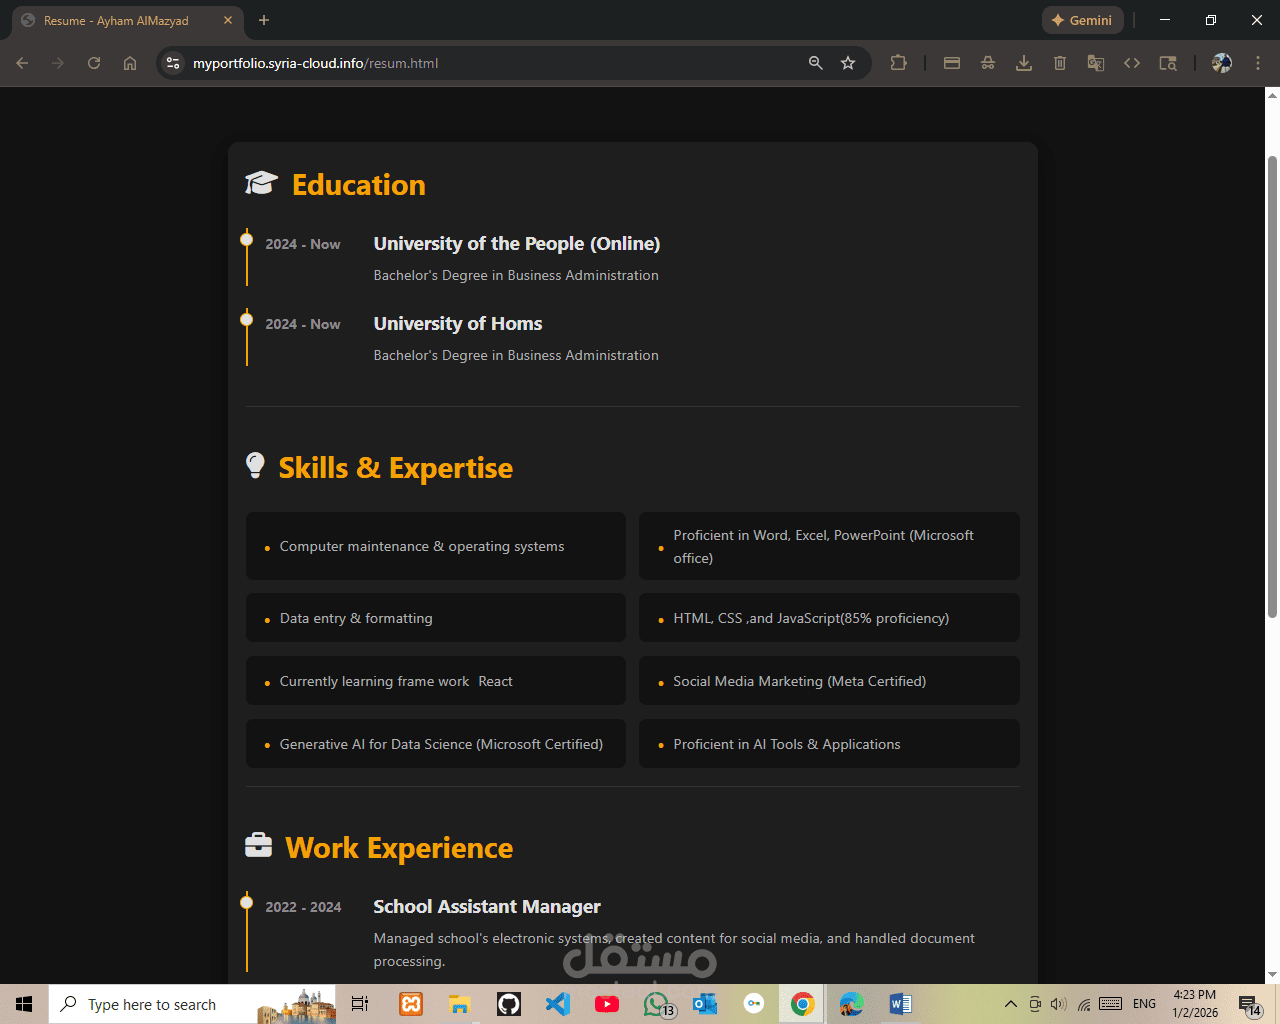
Task: Open the network Wi-Fi tray icon
Action: click(1084, 1004)
